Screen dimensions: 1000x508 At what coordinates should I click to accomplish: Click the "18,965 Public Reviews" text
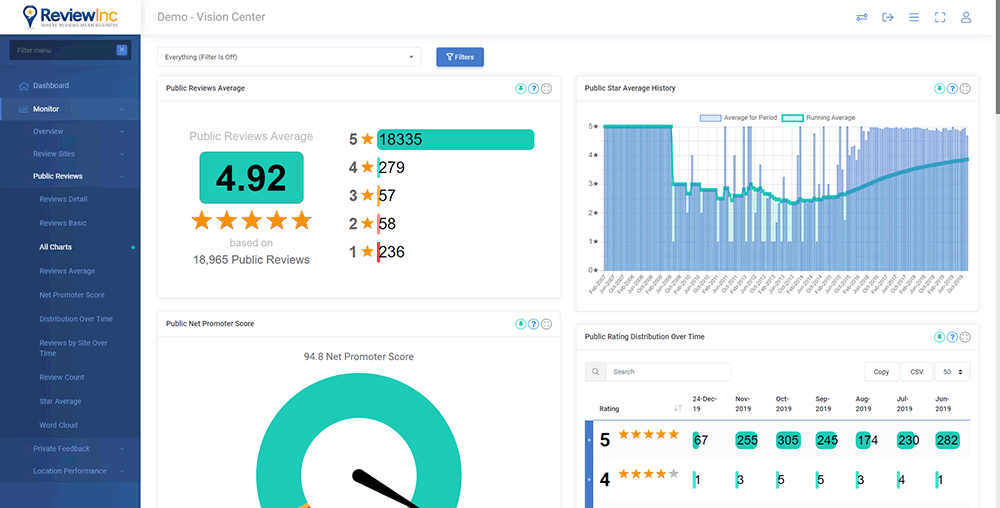(251, 259)
